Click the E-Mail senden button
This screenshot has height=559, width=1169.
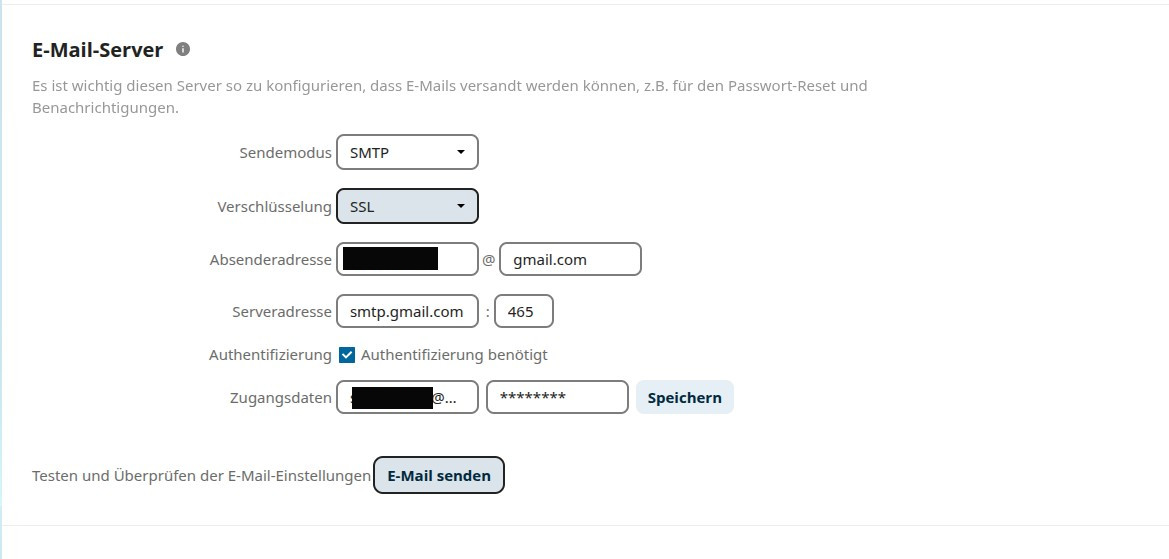click(439, 476)
